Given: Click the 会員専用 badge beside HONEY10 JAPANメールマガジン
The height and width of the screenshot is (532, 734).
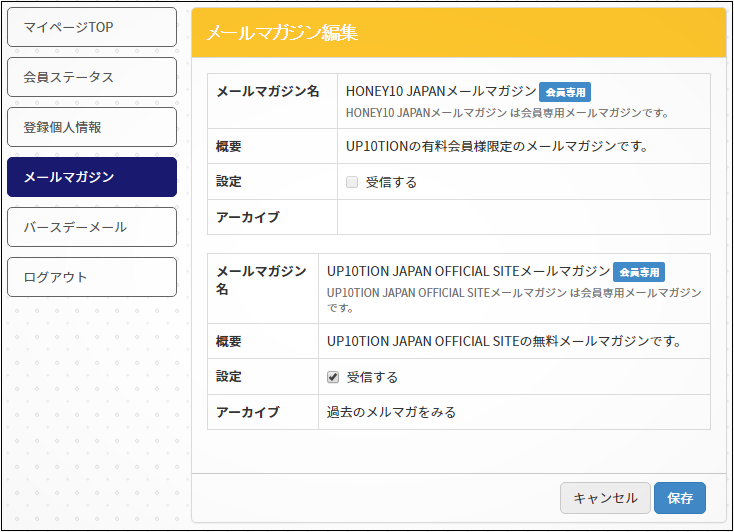Looking at the screenshot, I should [x=565, y=92].
